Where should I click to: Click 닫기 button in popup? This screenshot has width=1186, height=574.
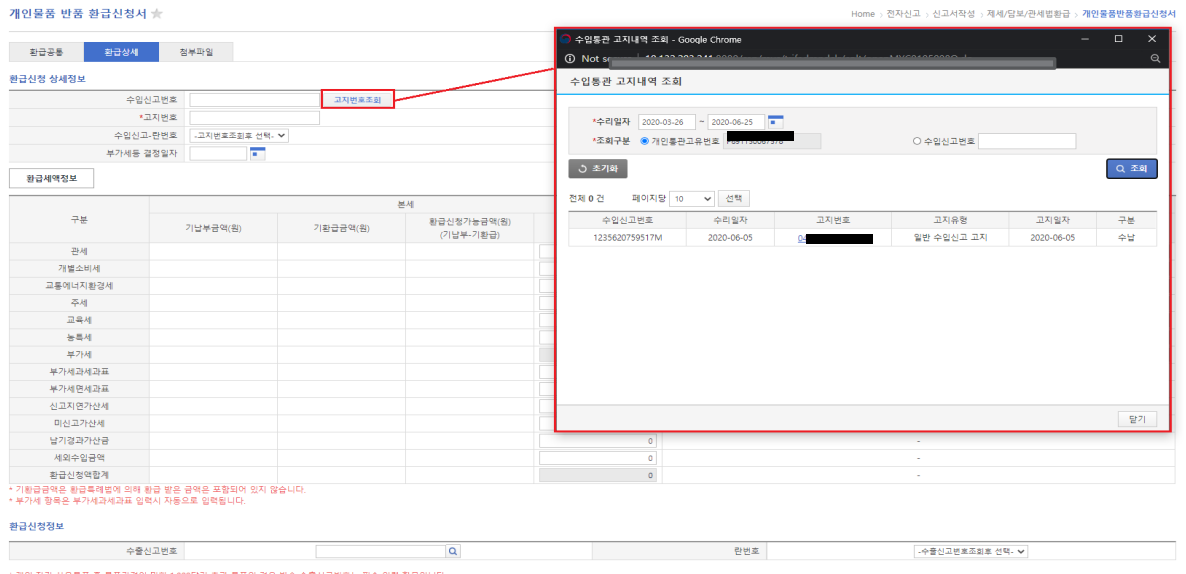tap(1137, 418)
